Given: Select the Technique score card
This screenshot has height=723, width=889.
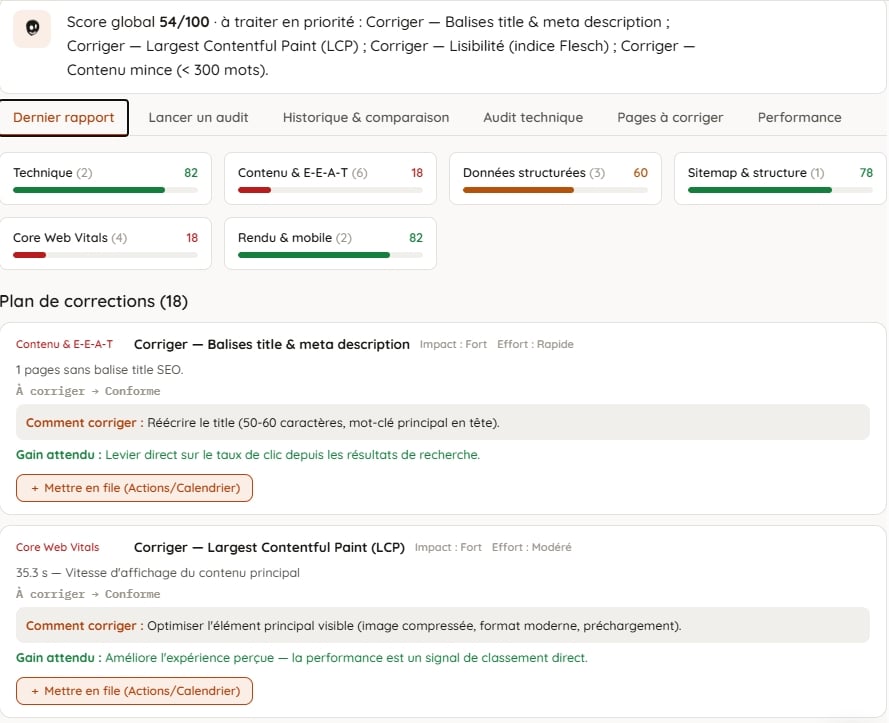Looking at the screenshot, I should tap(105, 178).
